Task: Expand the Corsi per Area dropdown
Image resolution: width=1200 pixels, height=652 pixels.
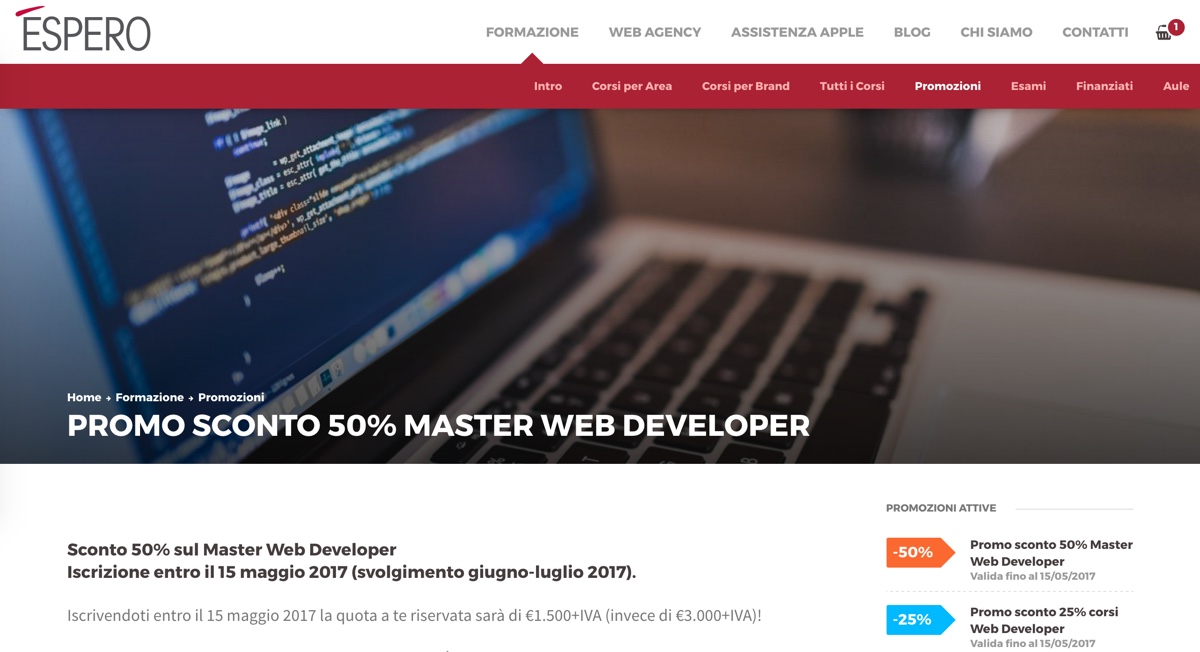Action: tap(631, 86)
